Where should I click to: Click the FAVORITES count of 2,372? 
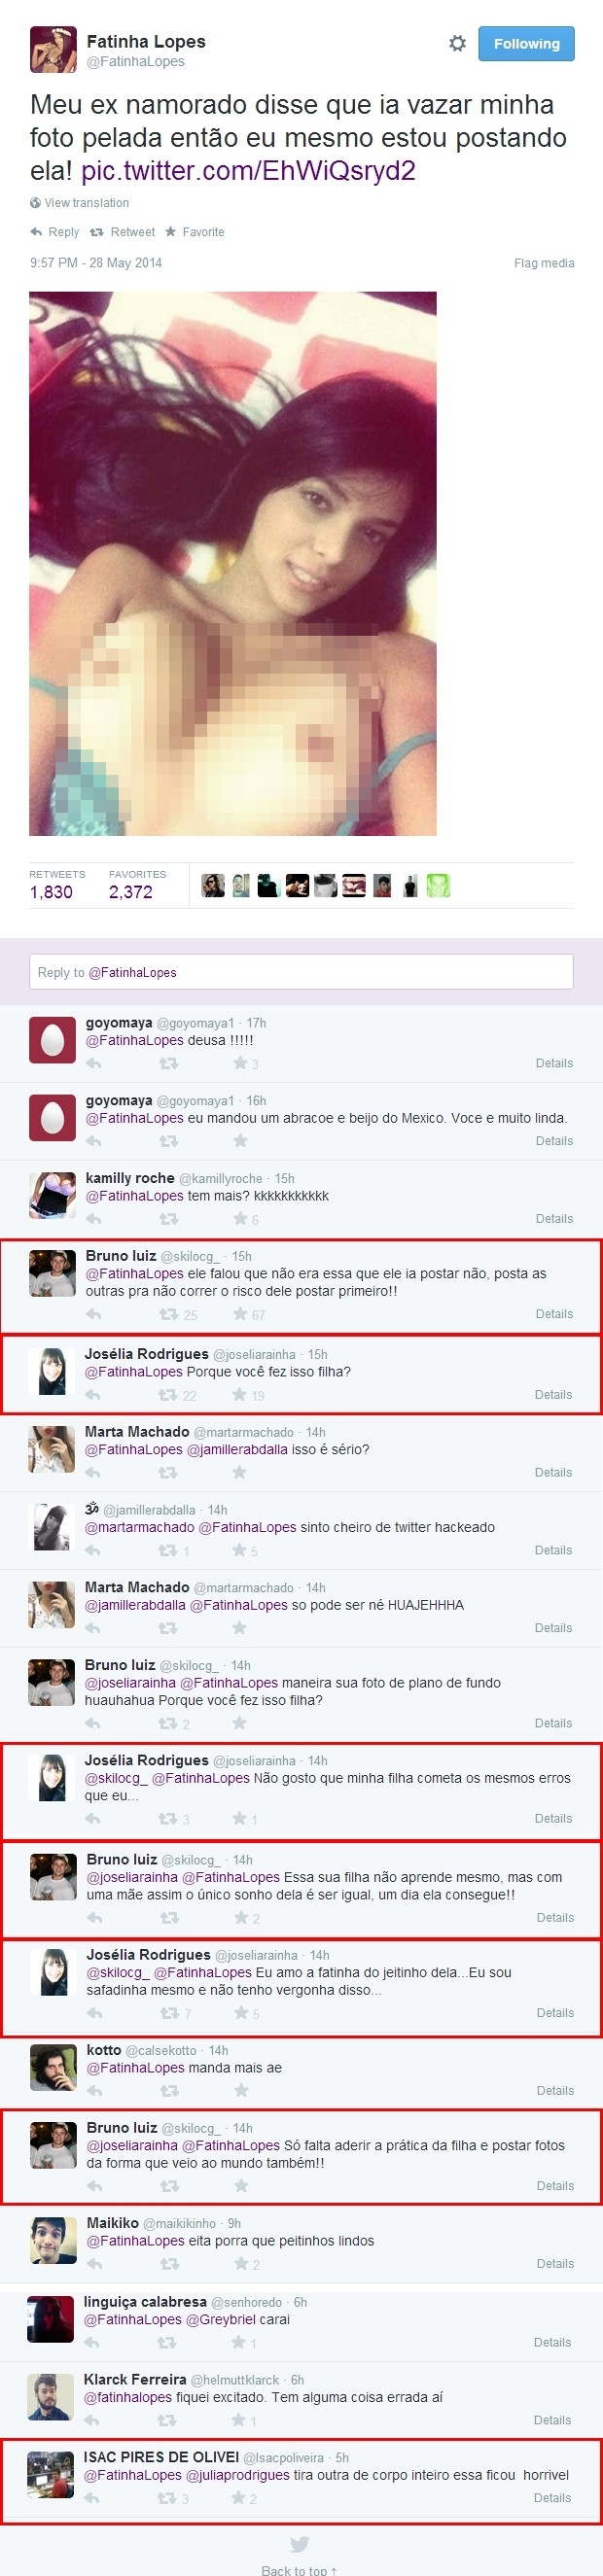click(131, 892)
